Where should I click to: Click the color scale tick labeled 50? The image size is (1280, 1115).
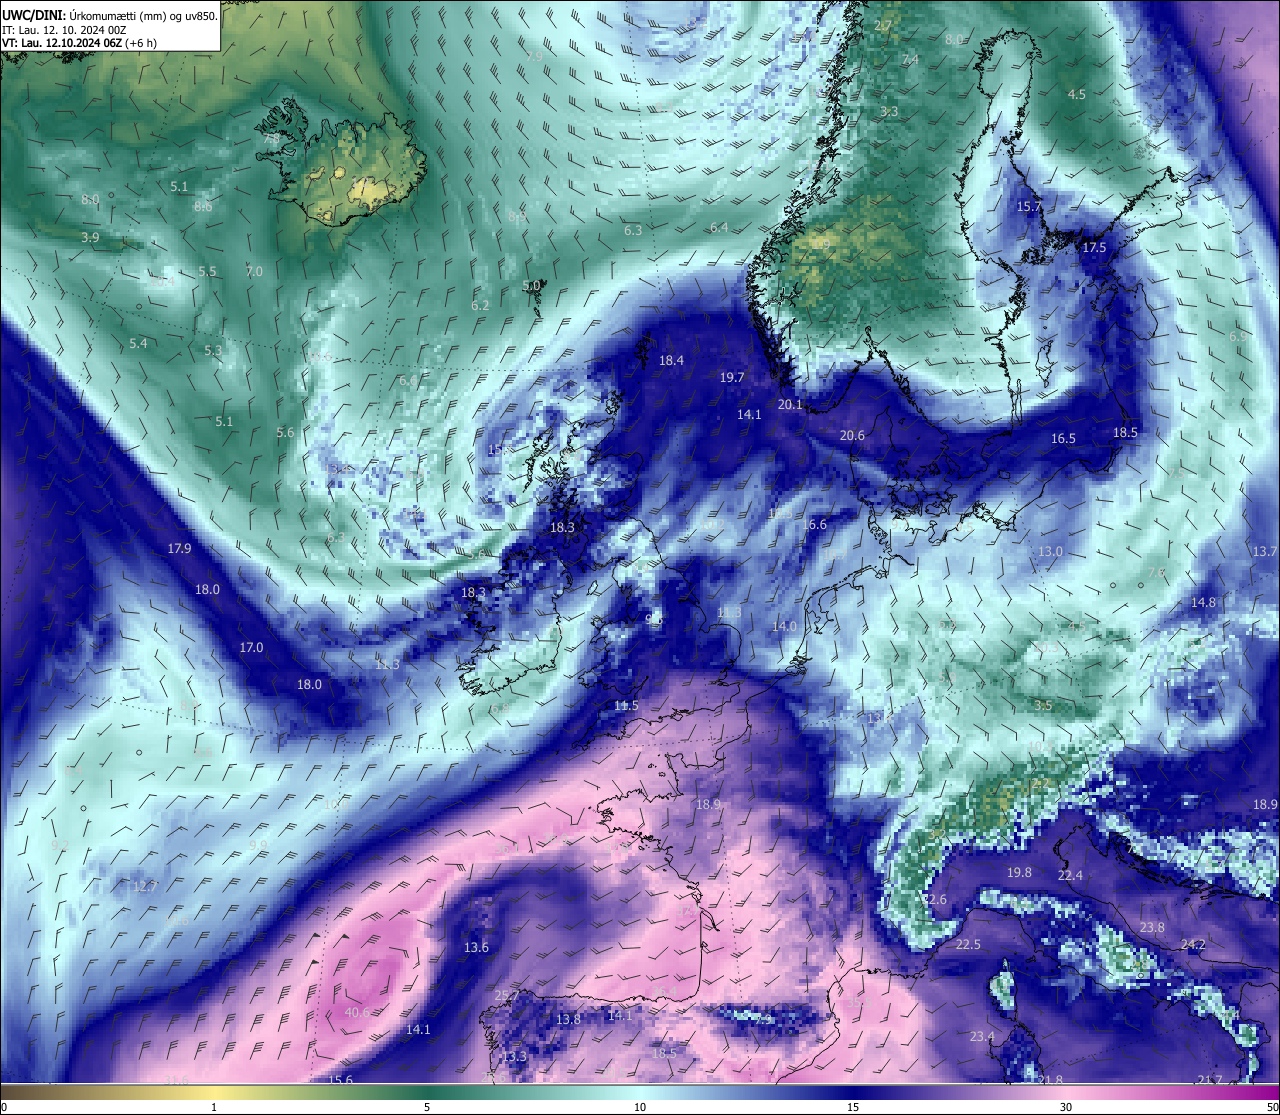pos(1272,1107)
